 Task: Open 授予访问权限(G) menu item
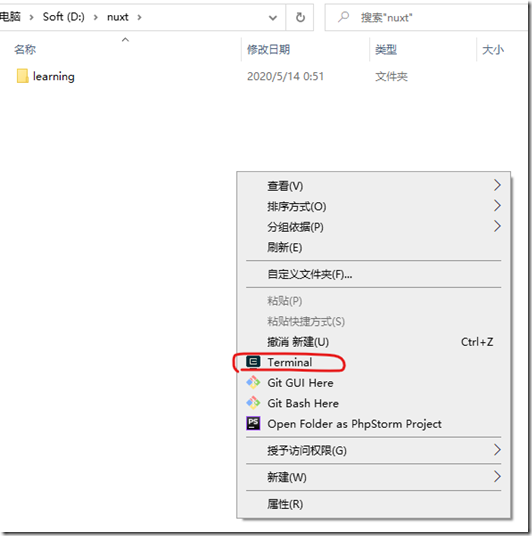373,451
